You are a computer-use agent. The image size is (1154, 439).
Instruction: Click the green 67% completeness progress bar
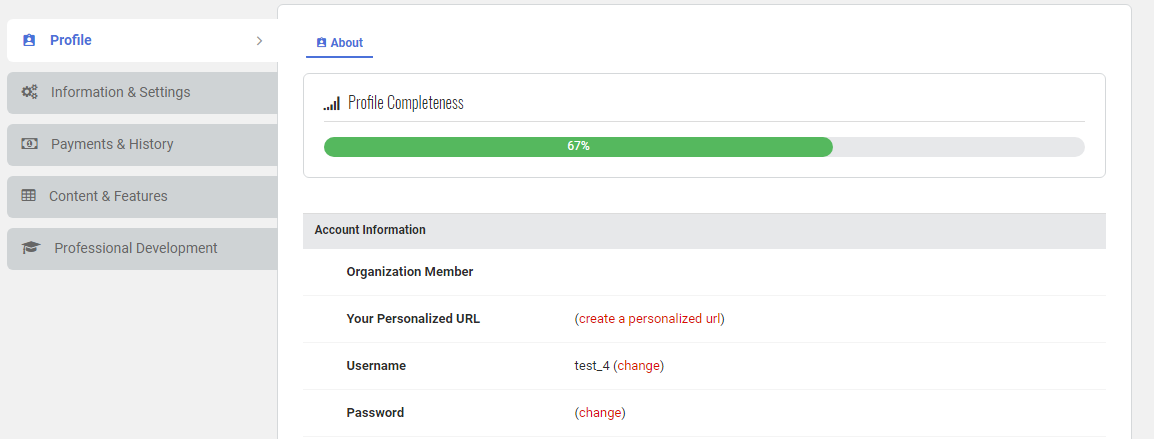(578, 147)
